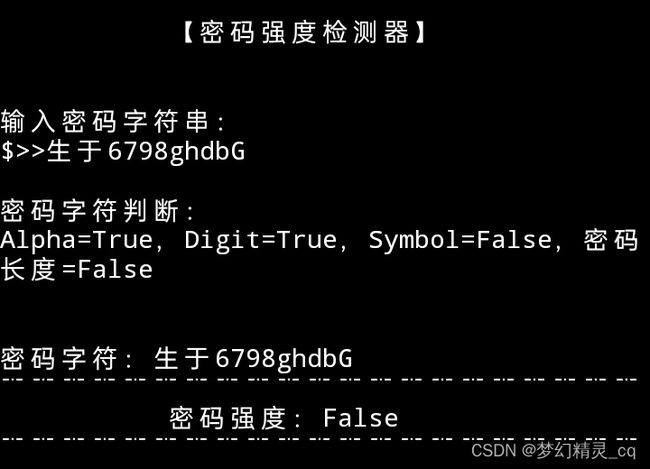Image resolution: width=650 pixels, height=469 pixels.
Task: Click the 密码字符 label near bottom
Action: coord(59,359)
